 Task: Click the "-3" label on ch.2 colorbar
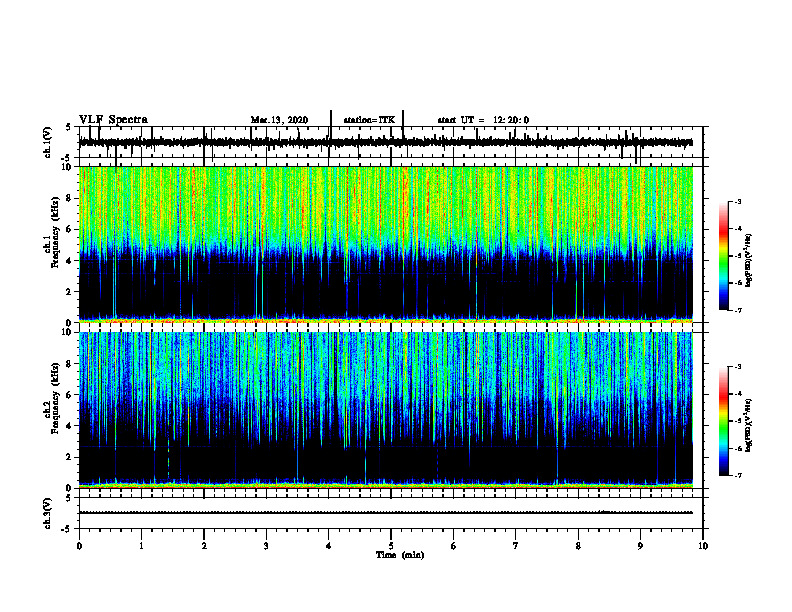click(x=738, y=367)
